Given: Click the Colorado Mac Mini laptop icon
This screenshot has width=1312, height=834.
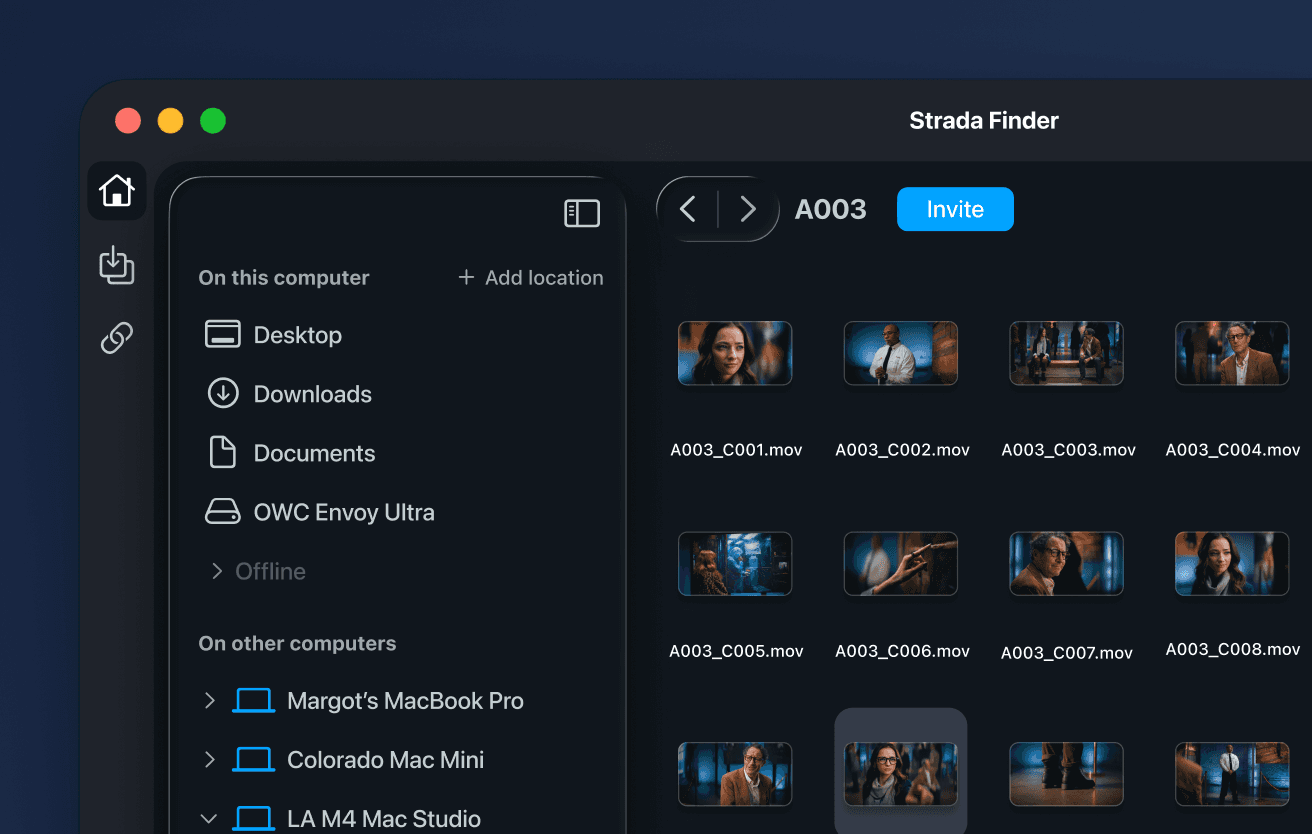Looking at the screenshot, I should 253,760.
